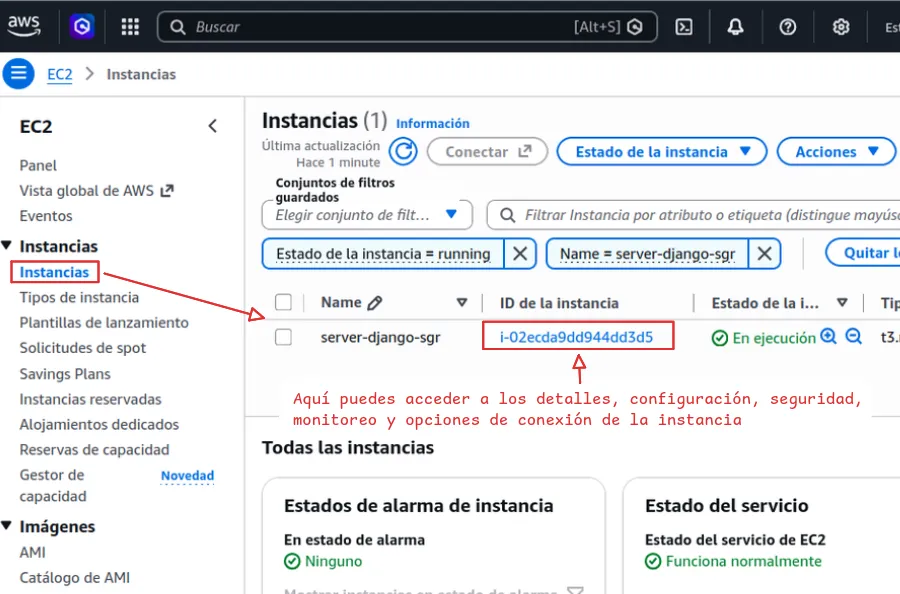This screenshot has height=594, width=900.
Task: Open Solicitudes de spot
Action: tap(83, 348)
